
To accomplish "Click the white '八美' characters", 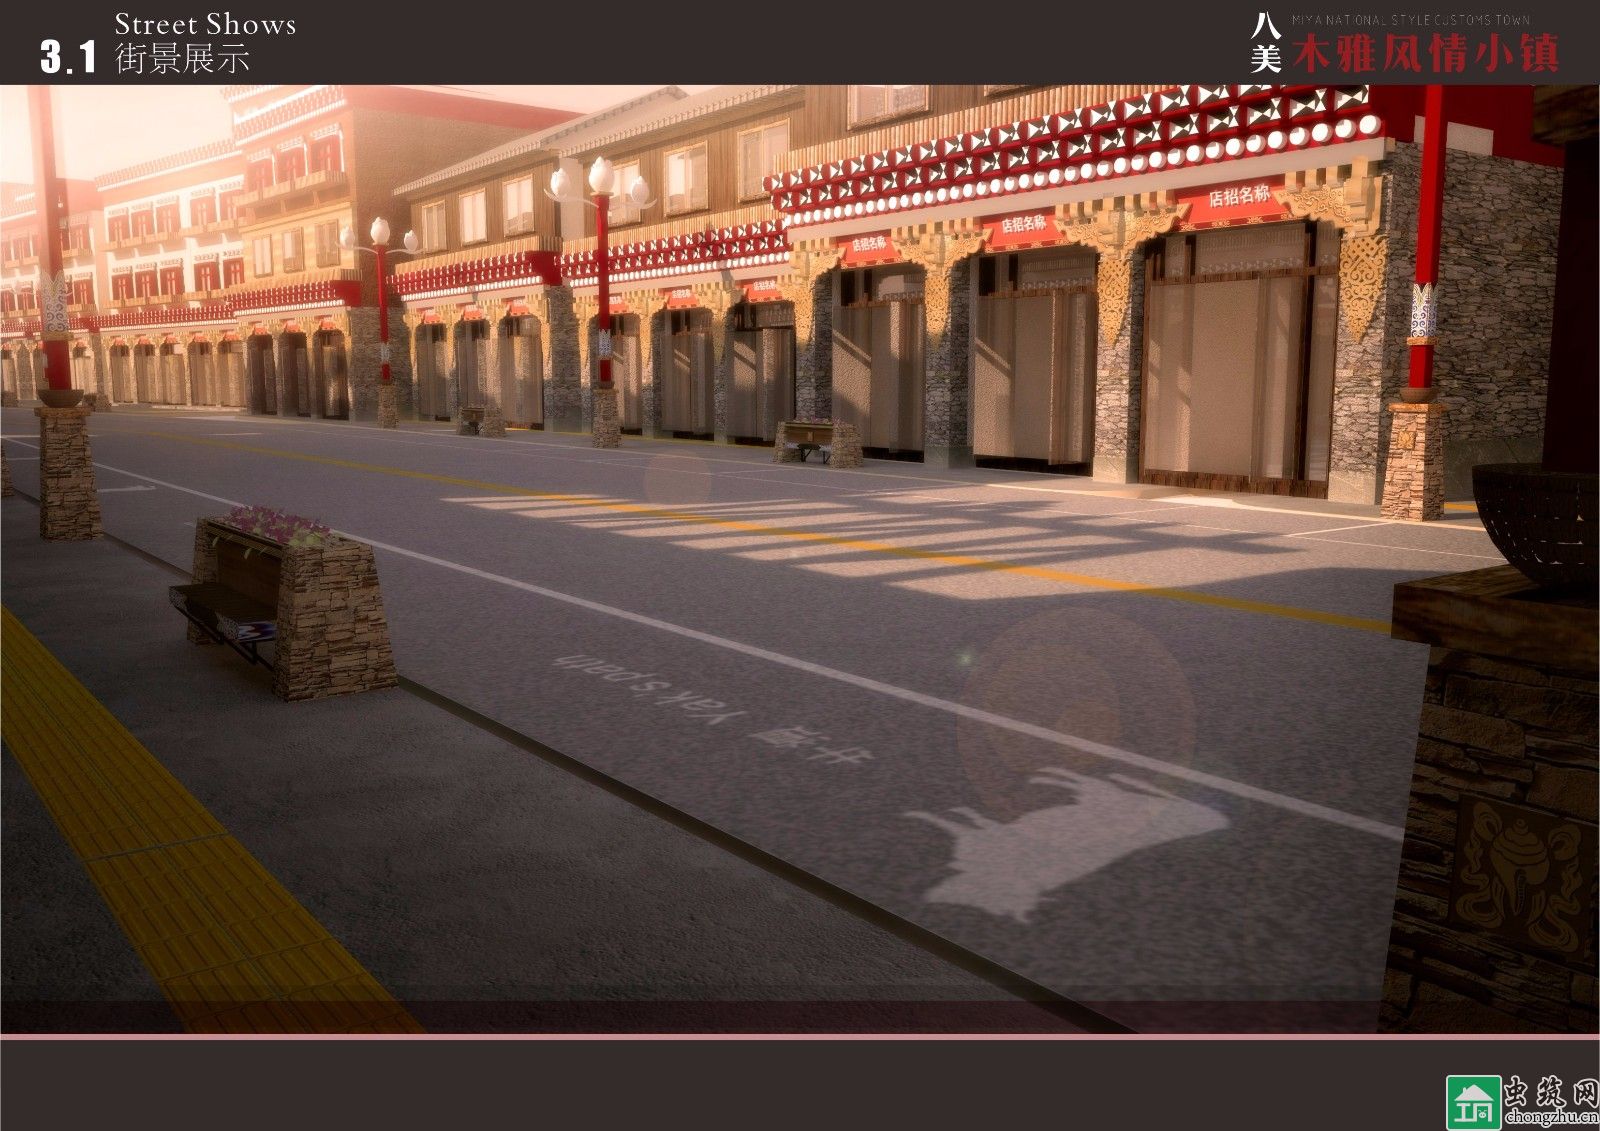I will 1266,42.
